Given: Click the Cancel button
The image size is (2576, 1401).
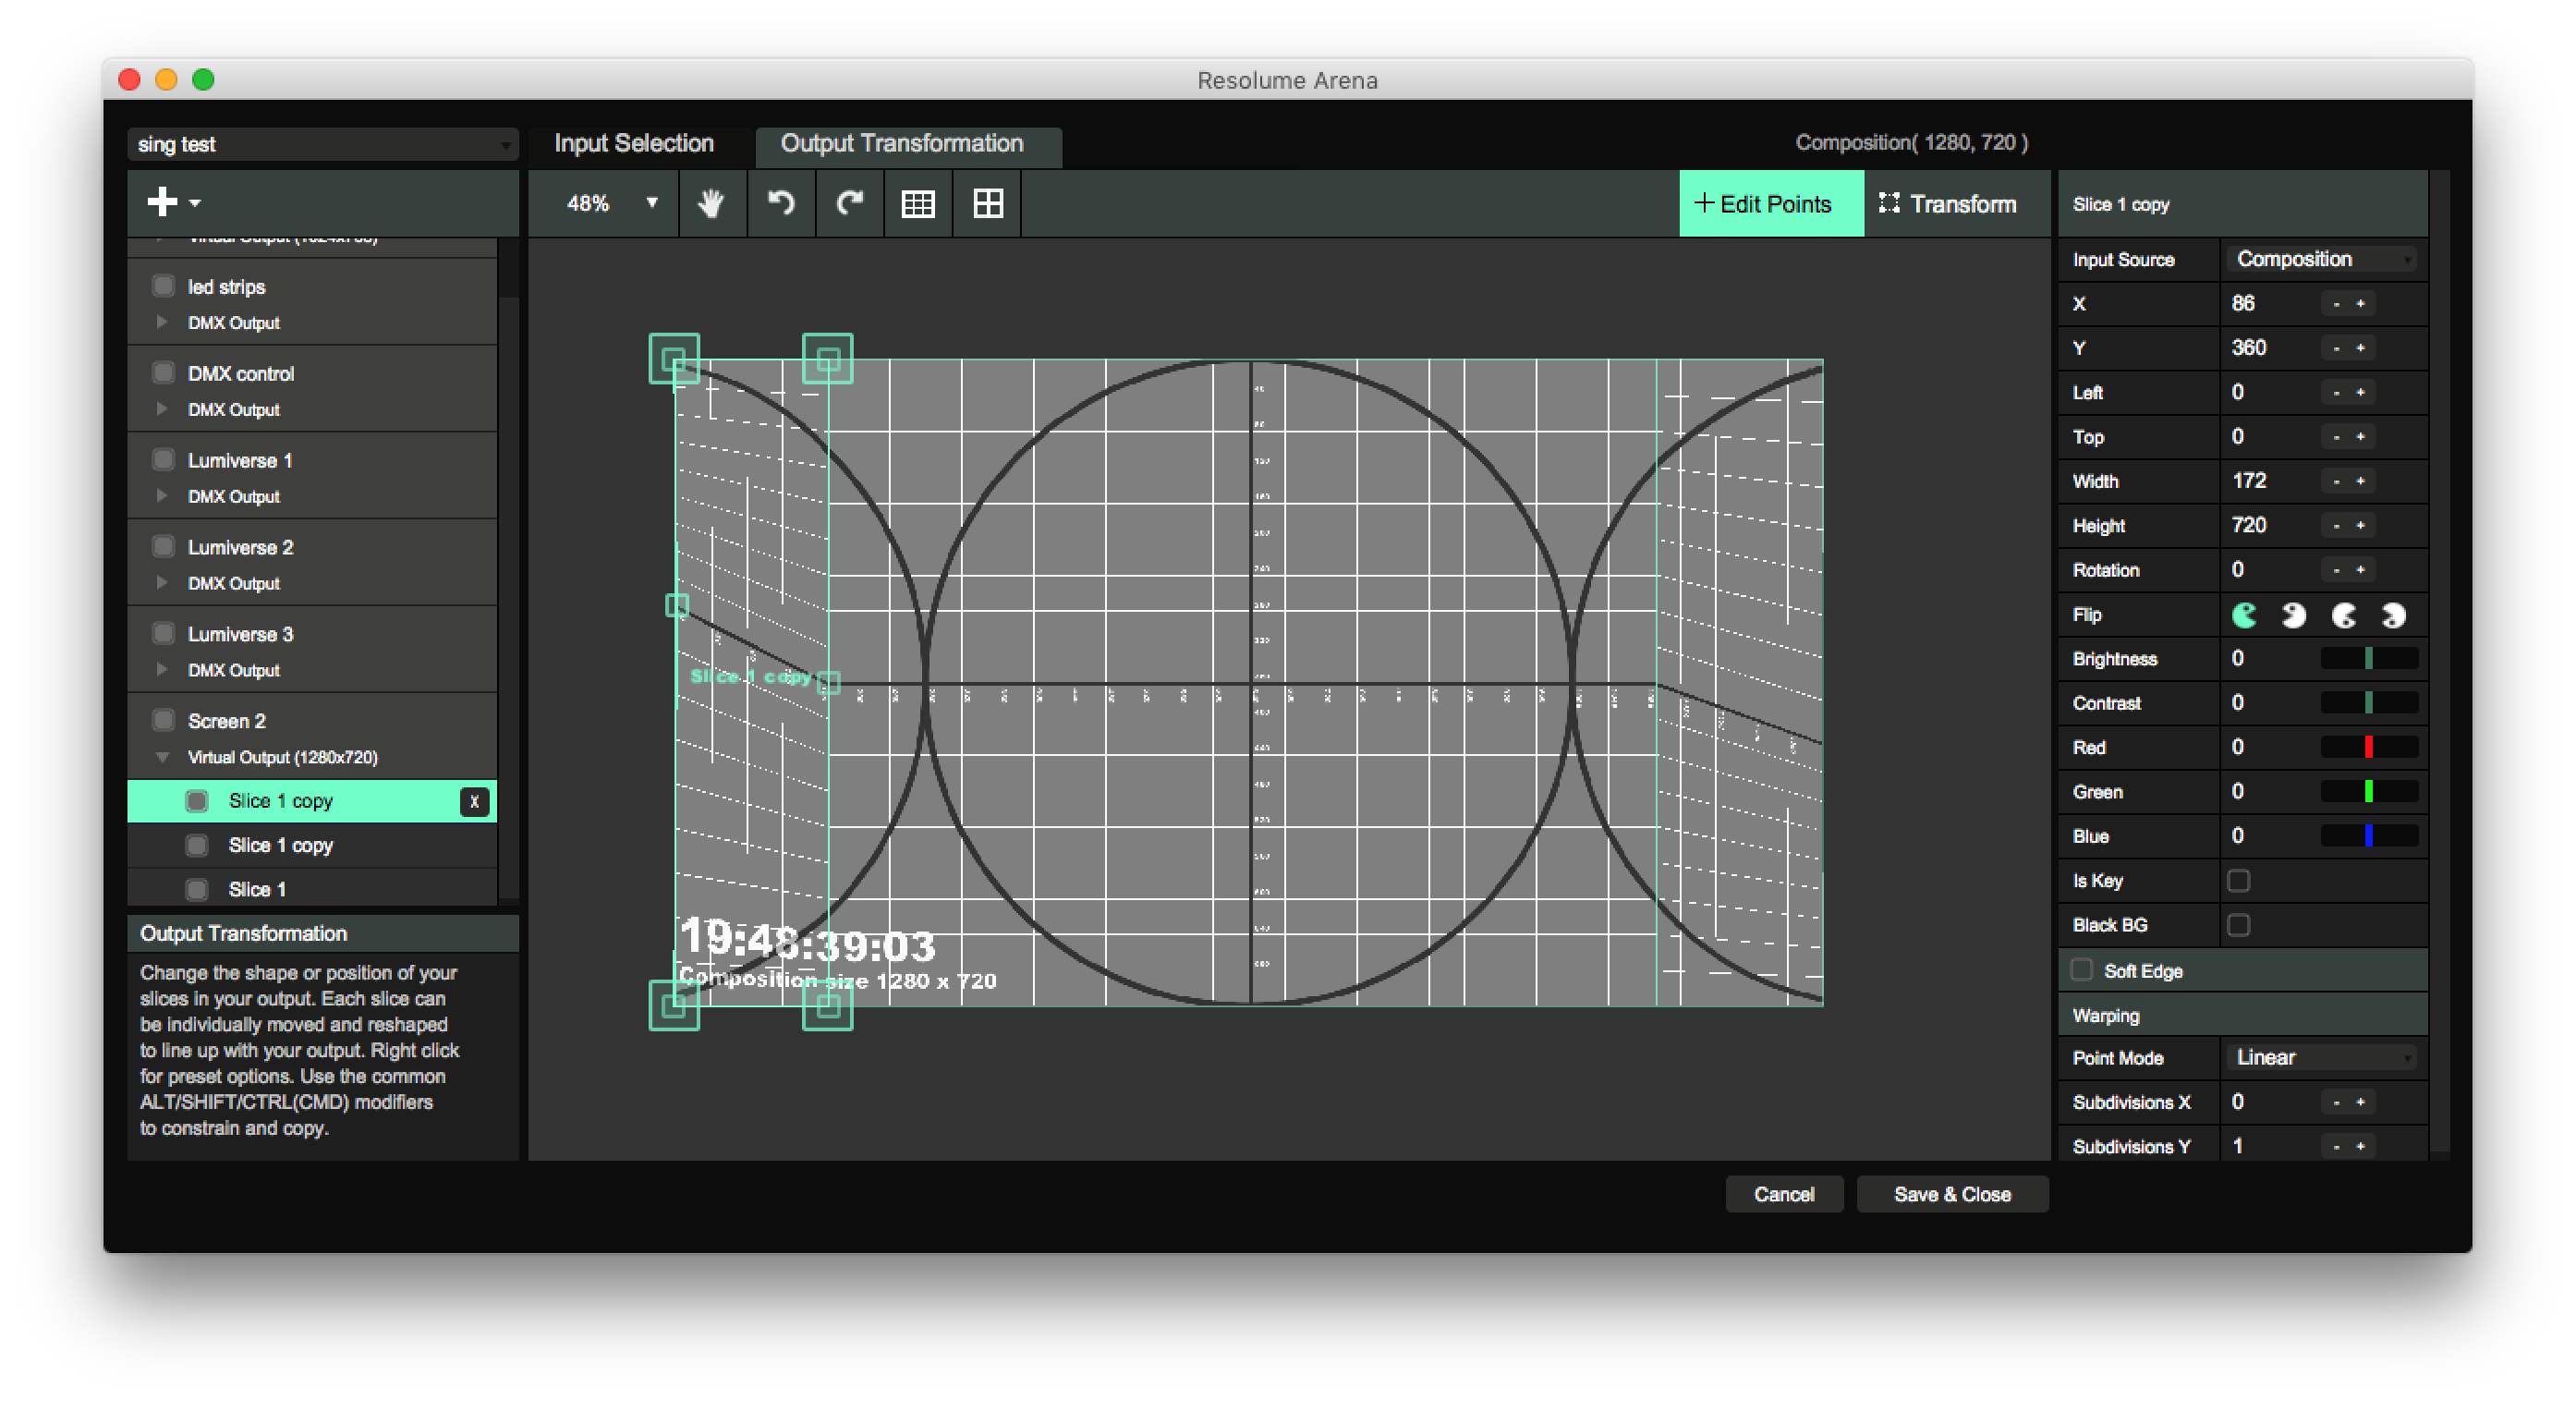Looking at the screenshot, I should pos(1783,1194).
